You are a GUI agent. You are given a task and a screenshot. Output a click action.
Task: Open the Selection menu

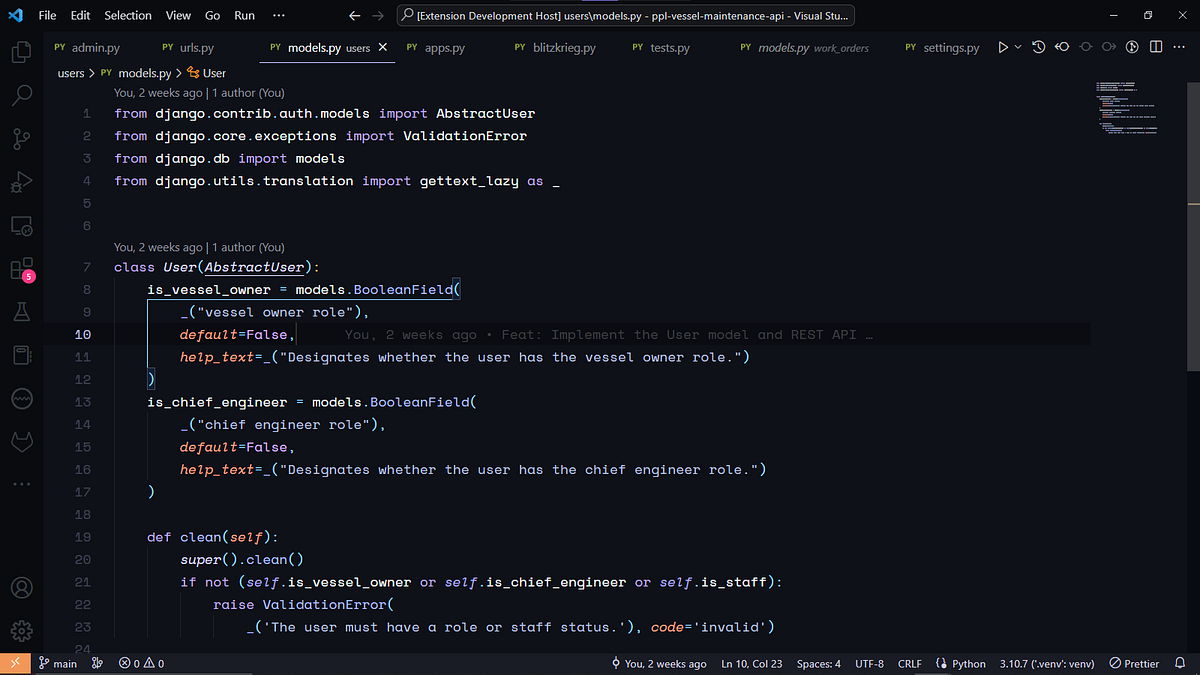pos(127,15)
